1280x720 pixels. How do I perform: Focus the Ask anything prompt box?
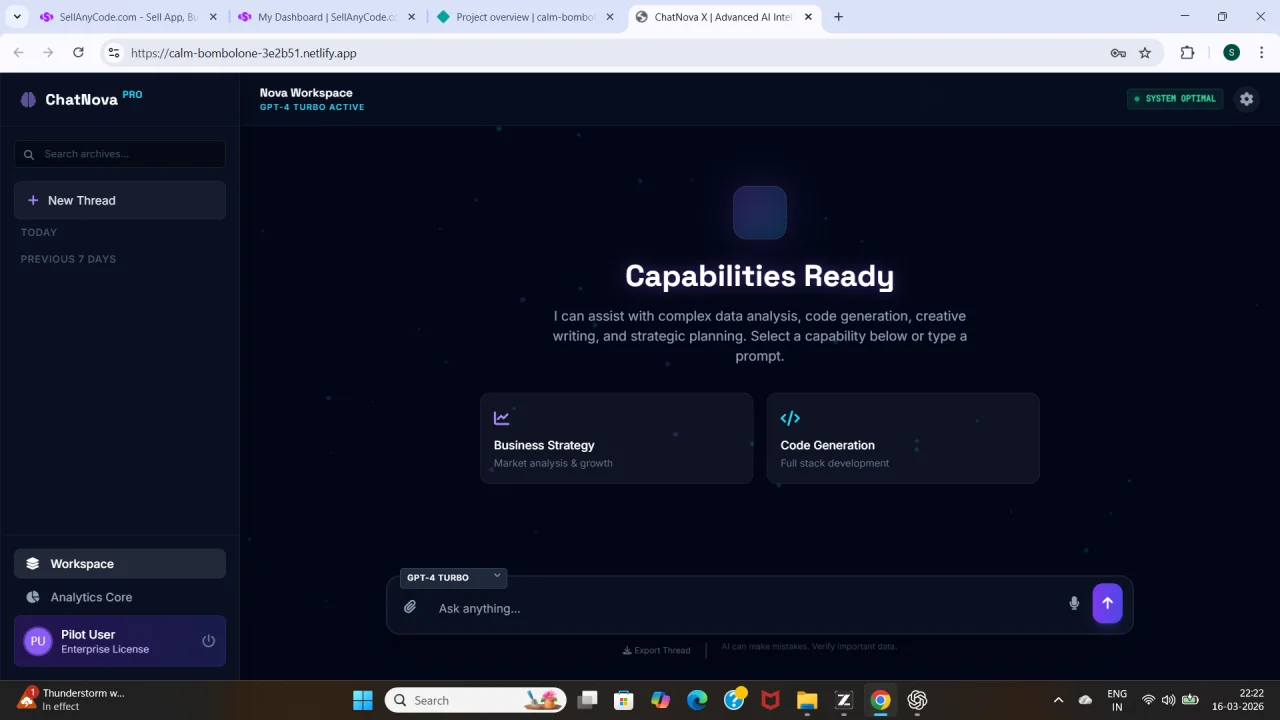coord(750,608)
